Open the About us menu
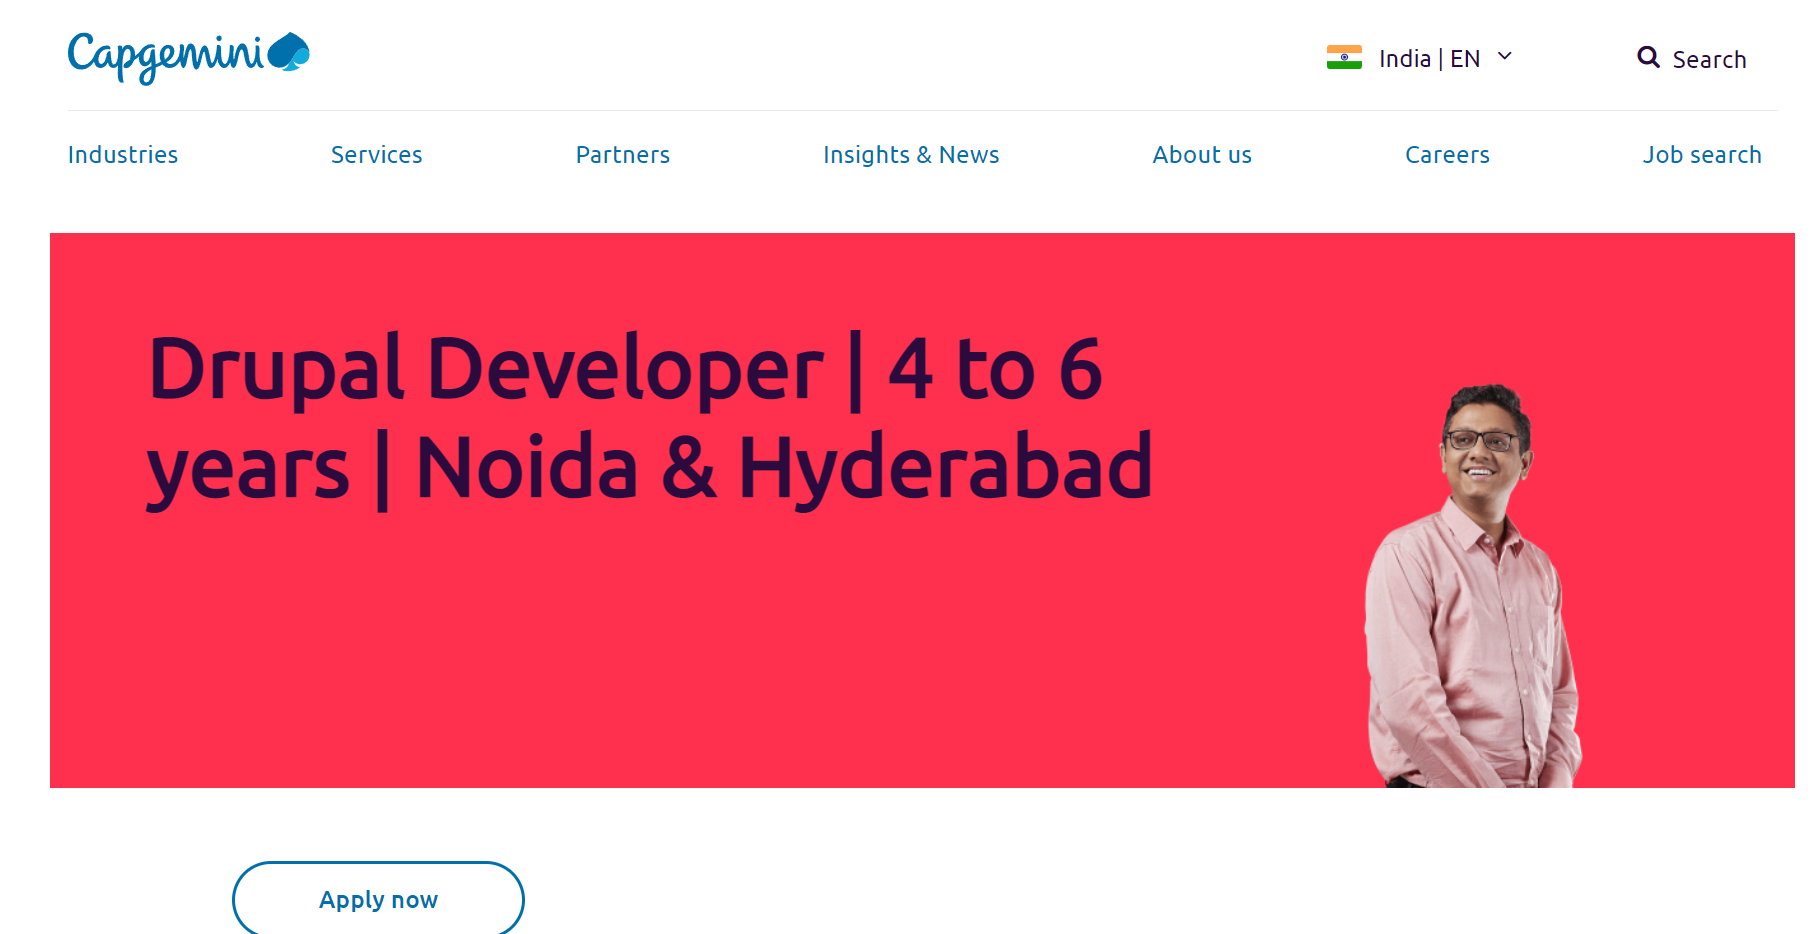This screenshot has width=1819, height=934. [1202, 155]
